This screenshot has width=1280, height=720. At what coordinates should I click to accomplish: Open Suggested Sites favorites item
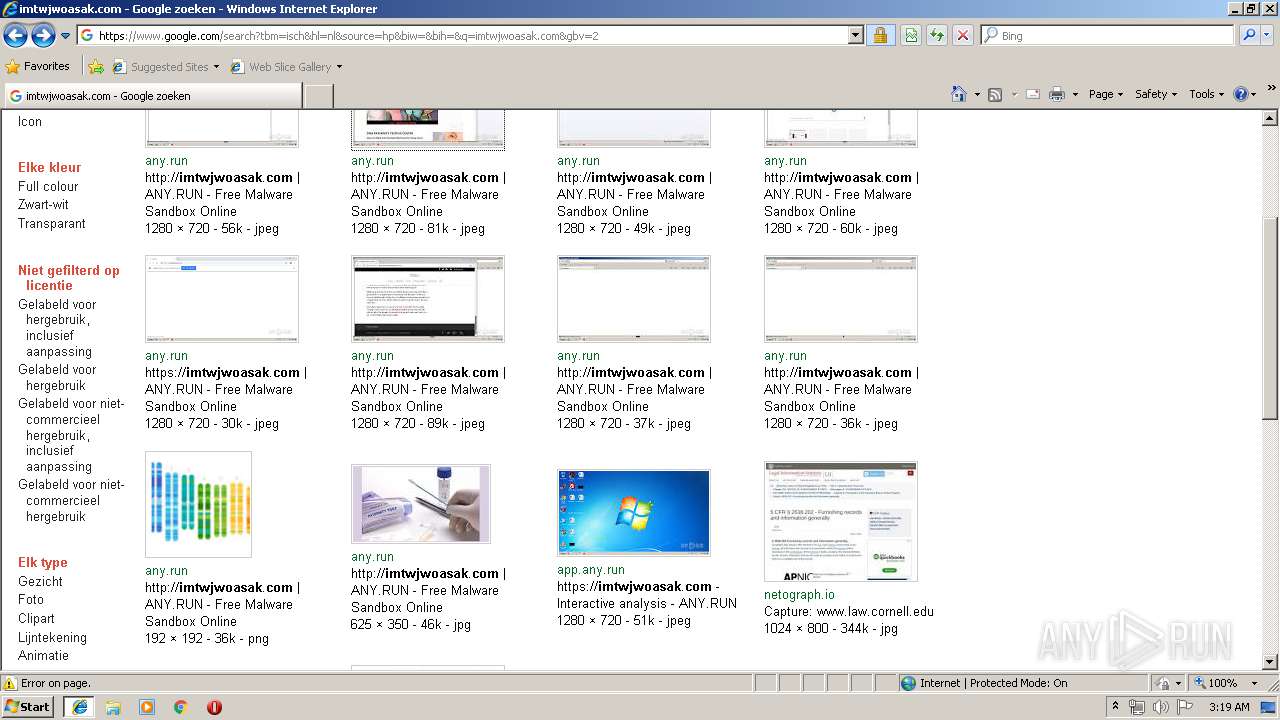click(166, 67)
